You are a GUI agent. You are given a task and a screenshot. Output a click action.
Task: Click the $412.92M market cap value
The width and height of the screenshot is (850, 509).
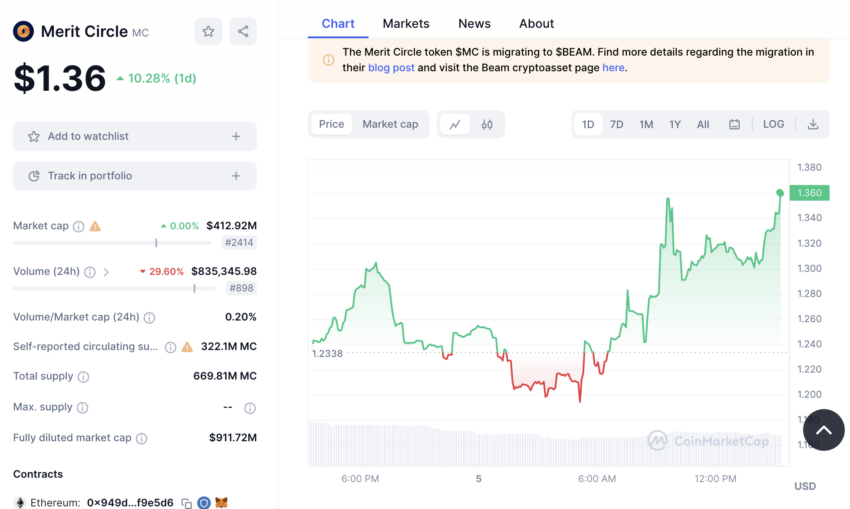coord(231,225)
